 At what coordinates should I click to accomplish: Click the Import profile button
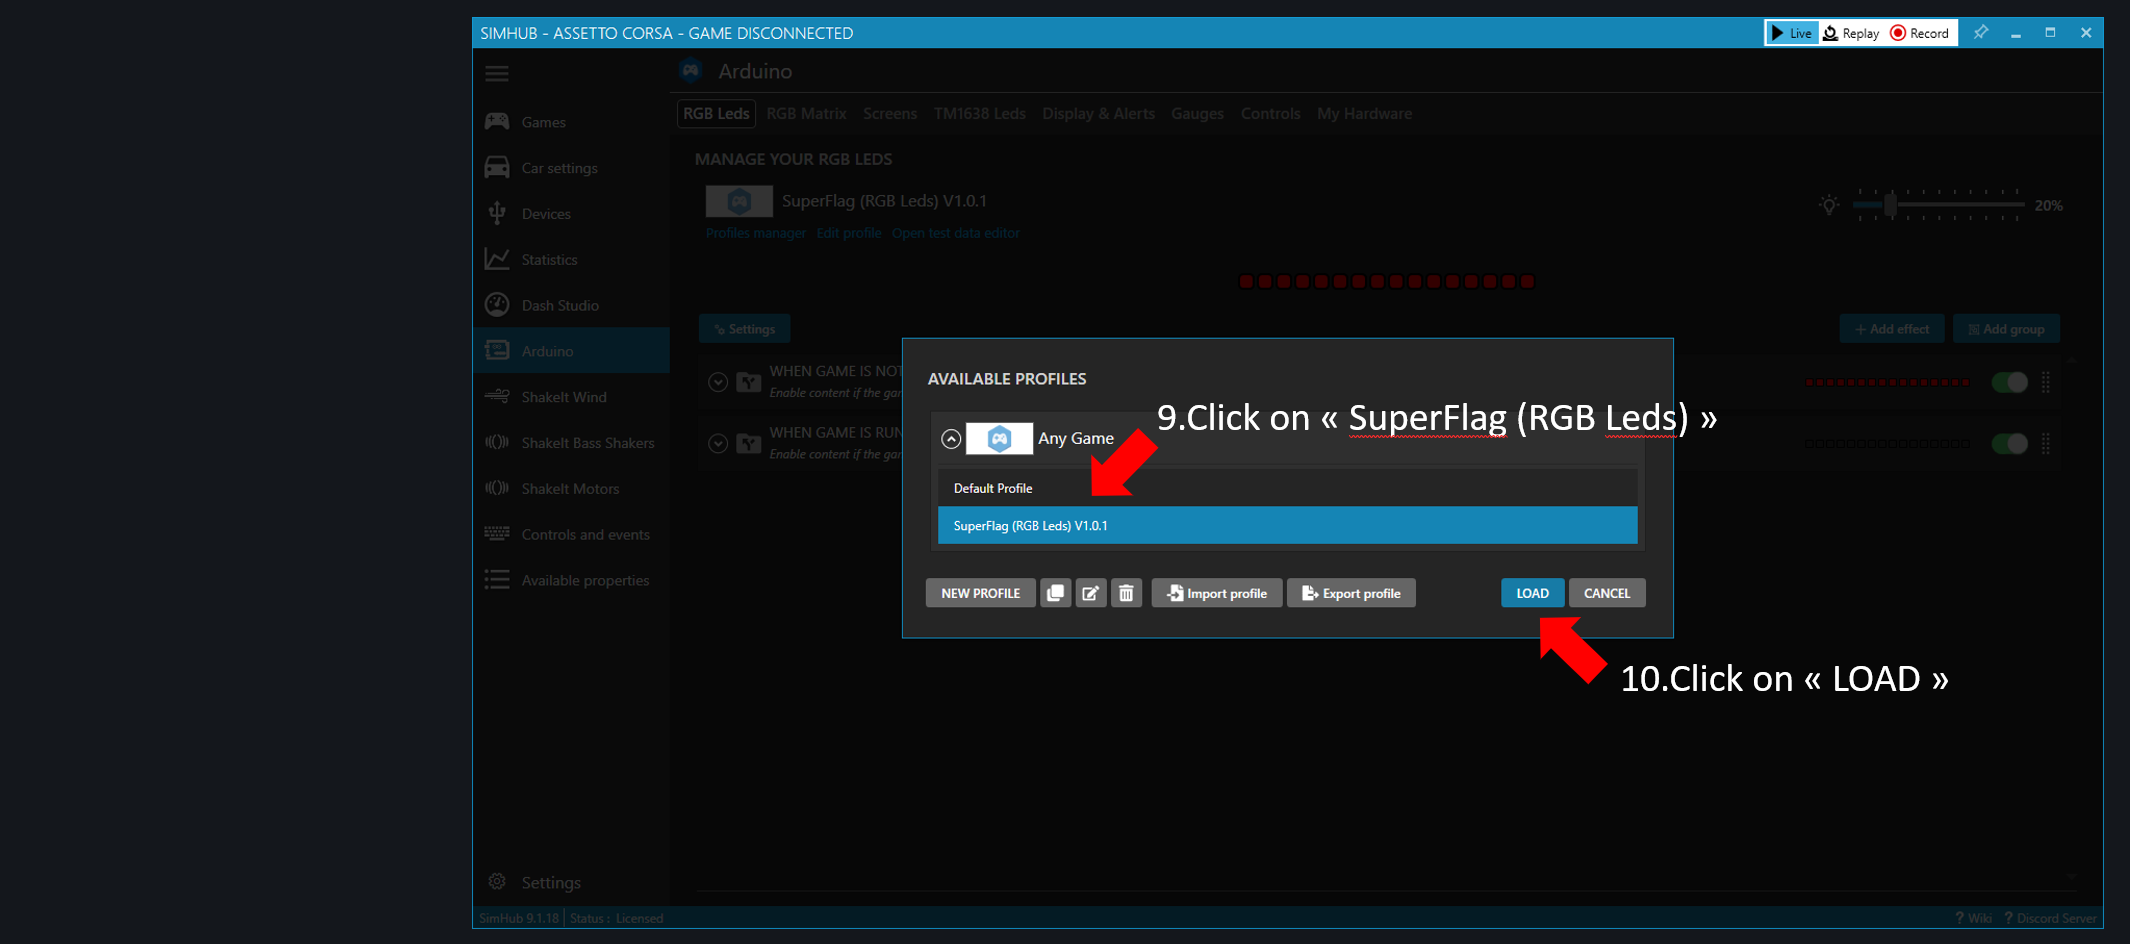point(1216,593)
